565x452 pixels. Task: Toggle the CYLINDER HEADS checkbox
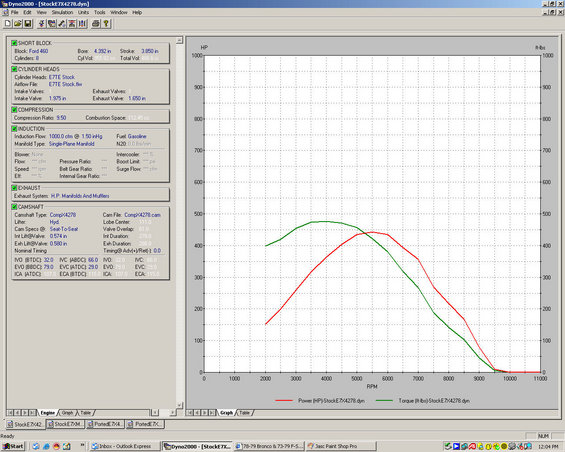pyautogui.click(x=14, y=69)
